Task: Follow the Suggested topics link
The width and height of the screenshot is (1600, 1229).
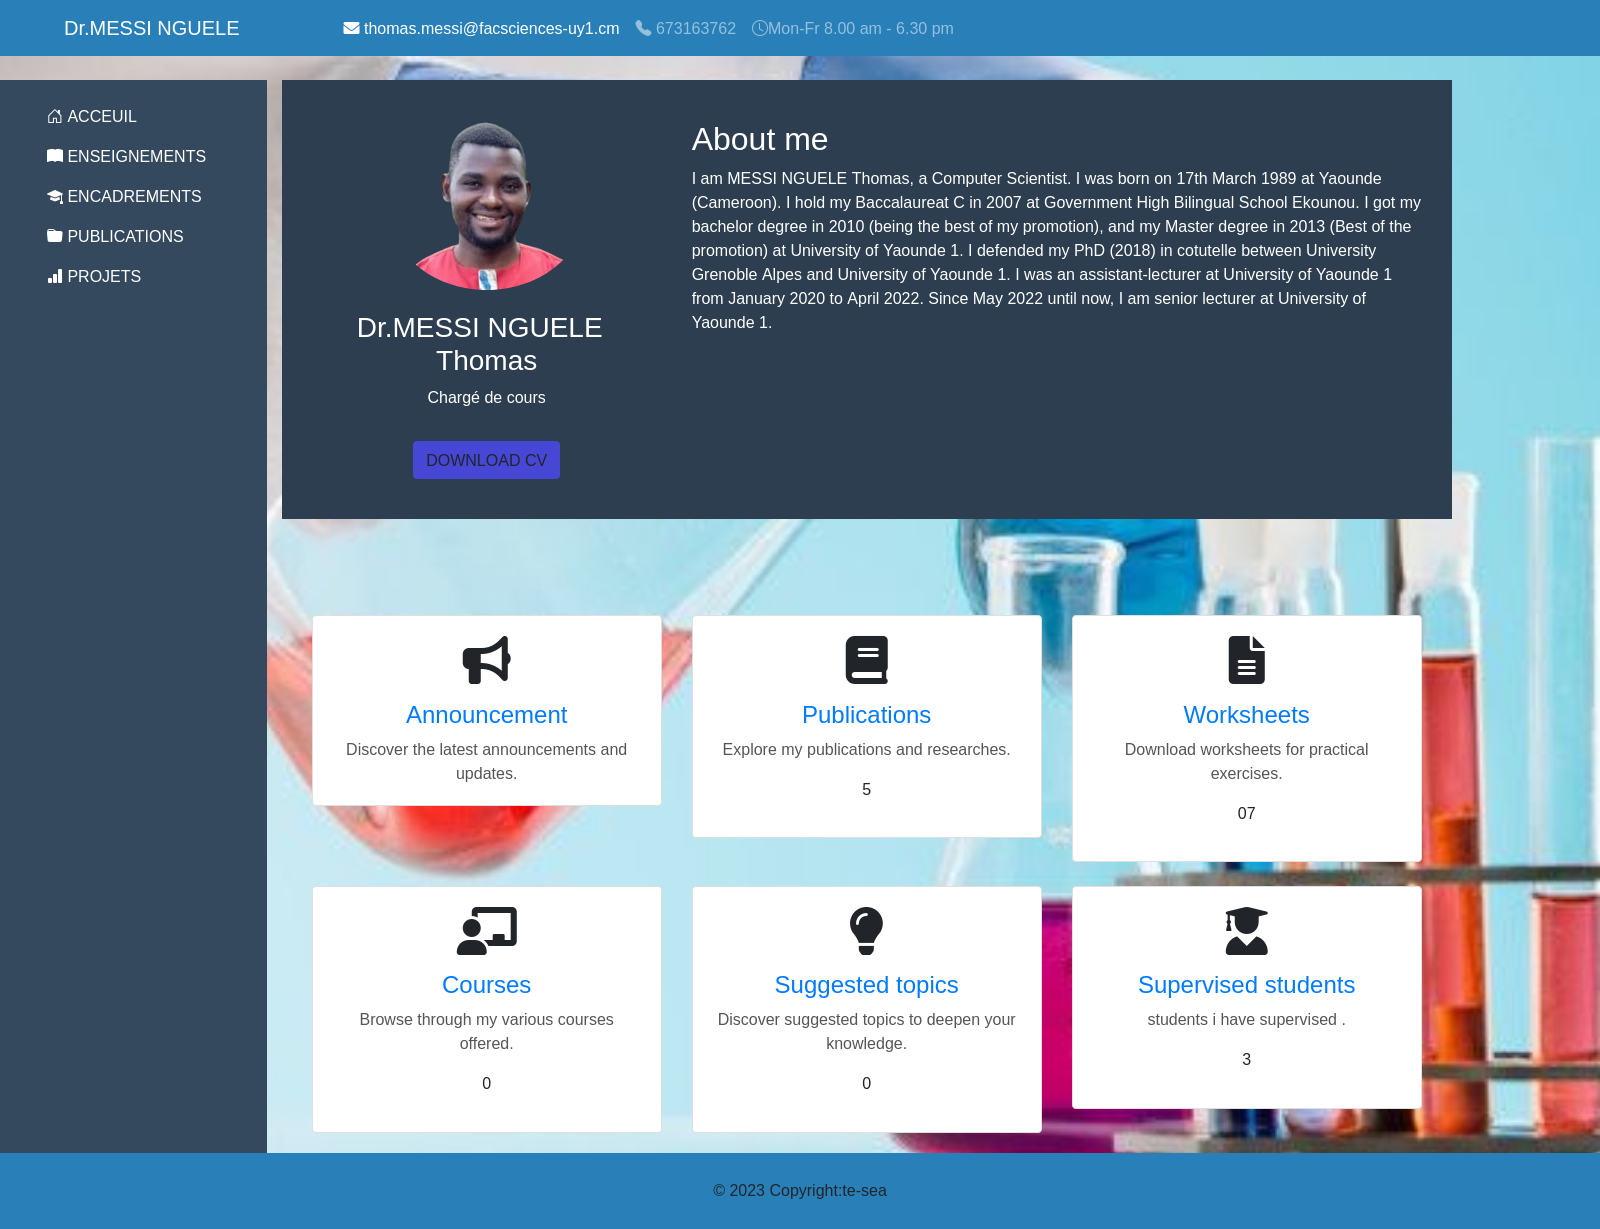Action: click(866, 985)
